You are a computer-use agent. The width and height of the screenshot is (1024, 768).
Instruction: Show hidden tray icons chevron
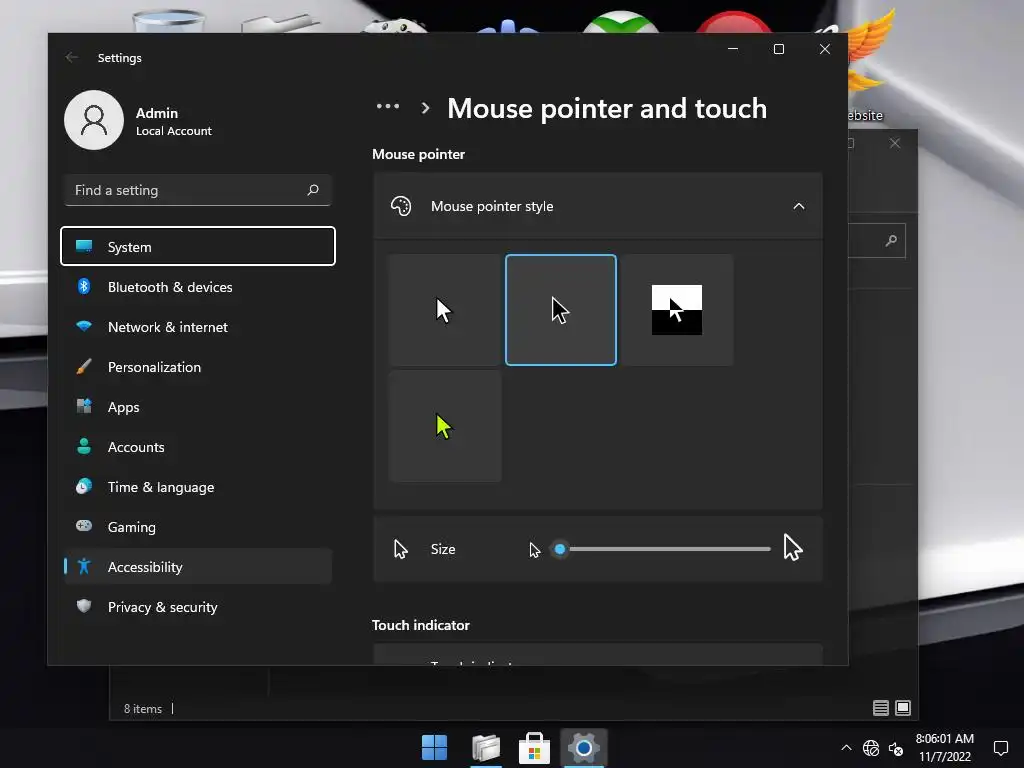(846, 748)
